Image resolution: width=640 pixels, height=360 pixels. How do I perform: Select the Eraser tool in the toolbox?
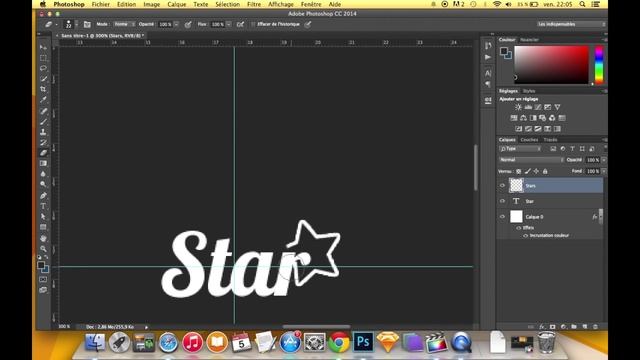(43, 153)
